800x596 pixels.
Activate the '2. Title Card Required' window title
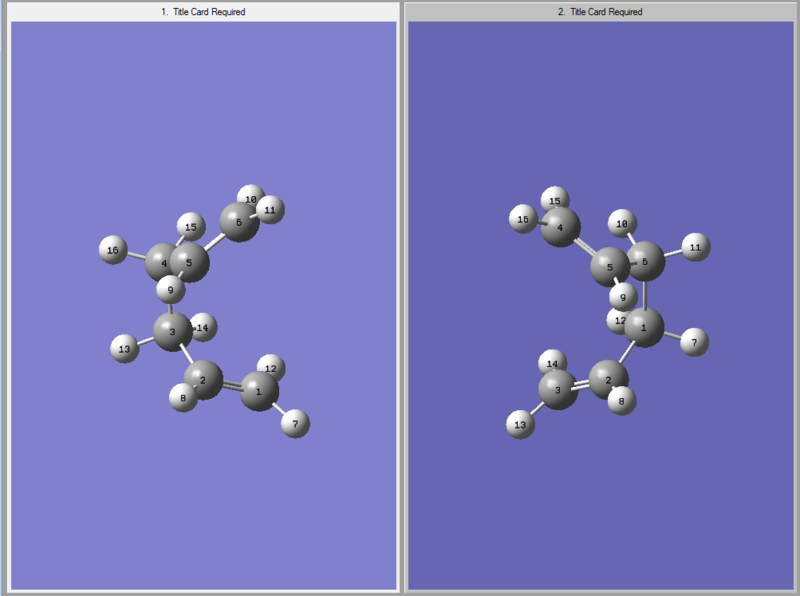(600, 12)
